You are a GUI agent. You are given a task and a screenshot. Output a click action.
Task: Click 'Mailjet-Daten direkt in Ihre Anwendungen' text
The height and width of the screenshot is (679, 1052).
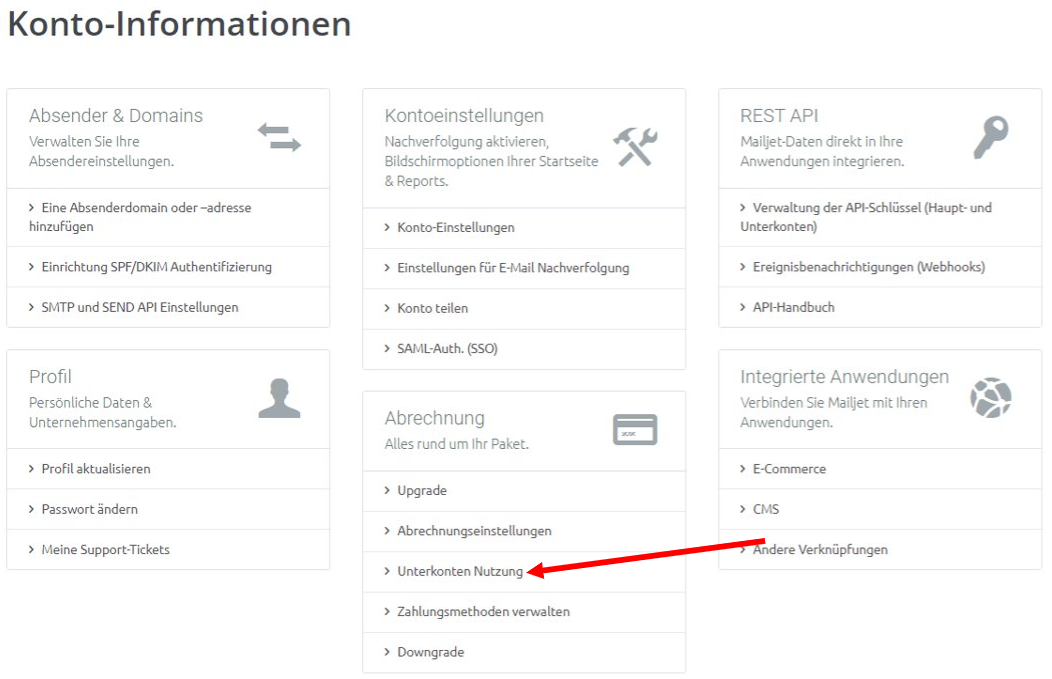point(822,151)
